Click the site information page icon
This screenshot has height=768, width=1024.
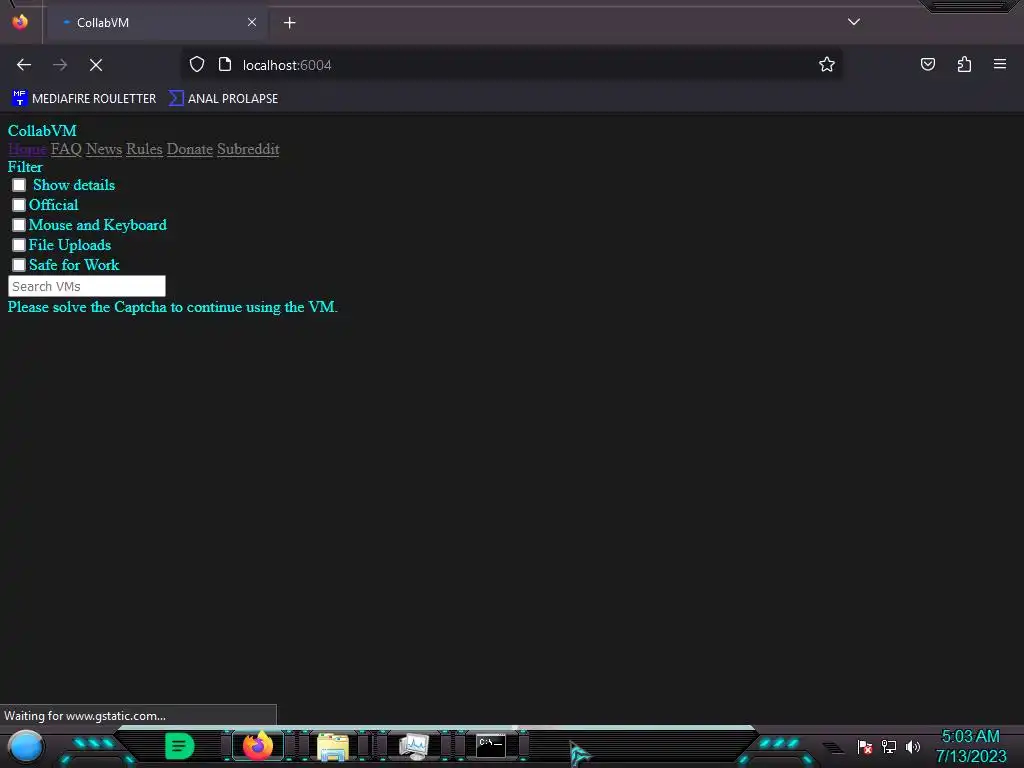[225, 65]
